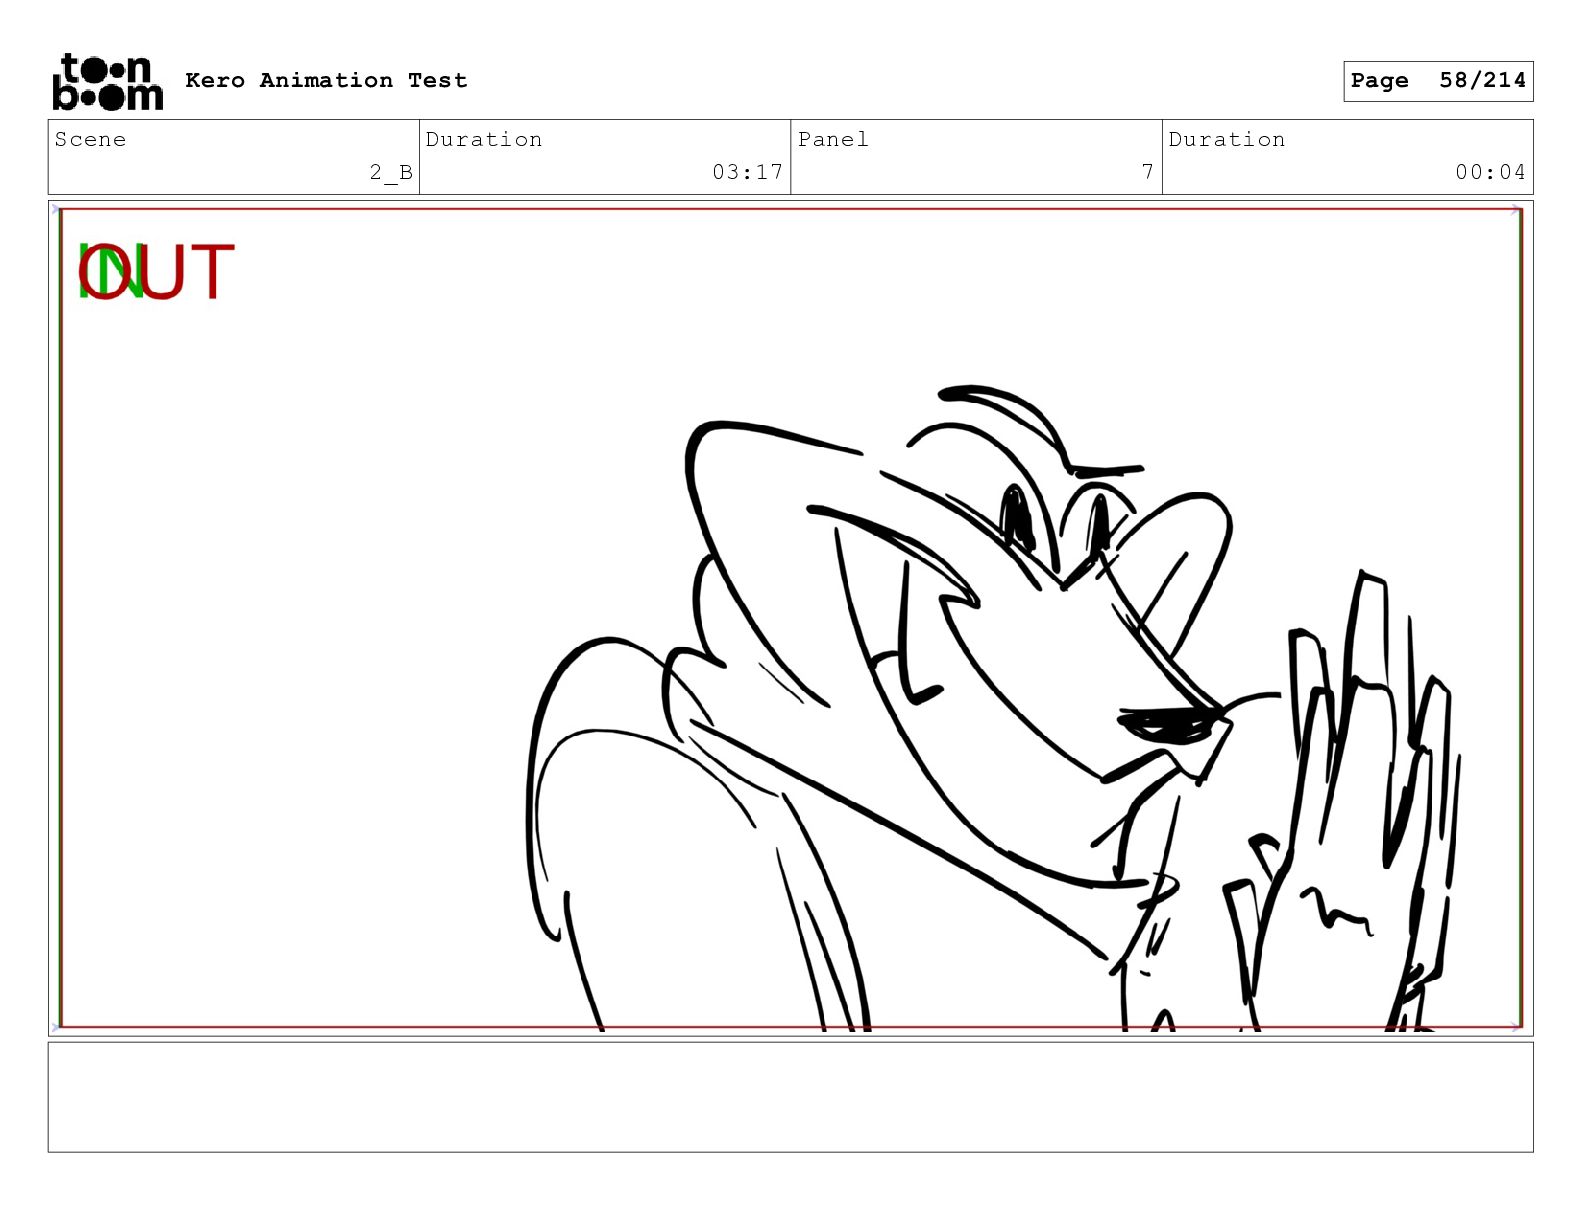Click the panel duration value '00:04'
Viewport: 1584px width, 1224px height.
(1490, 172)
